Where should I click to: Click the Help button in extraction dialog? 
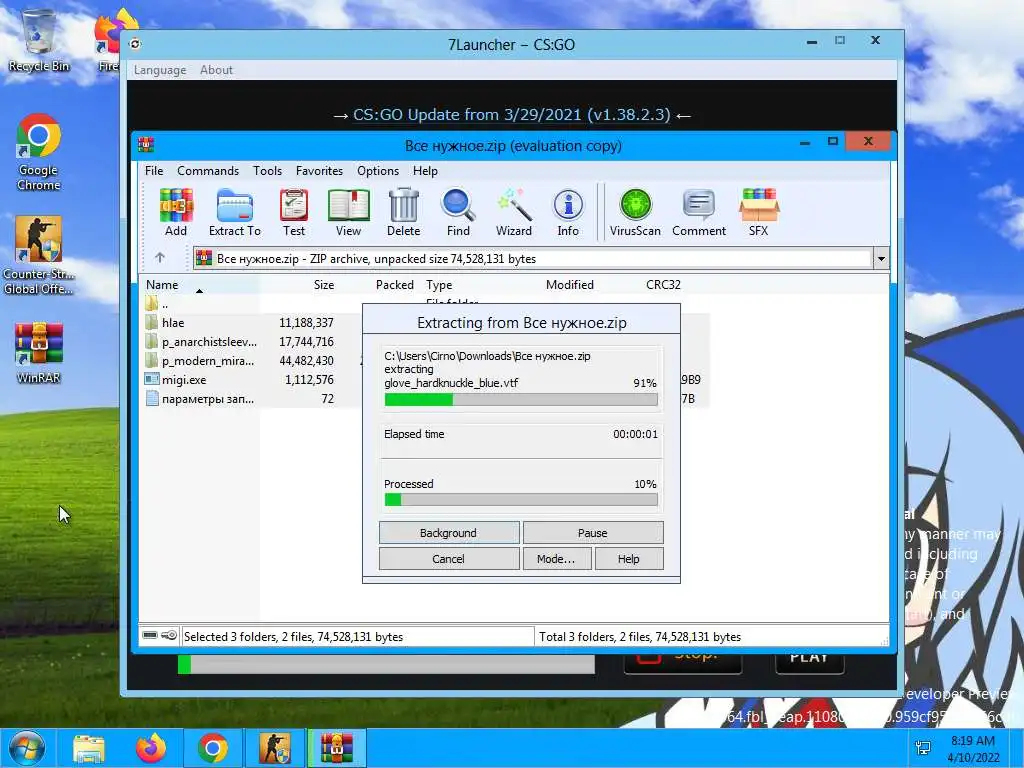tap(629, 559)
